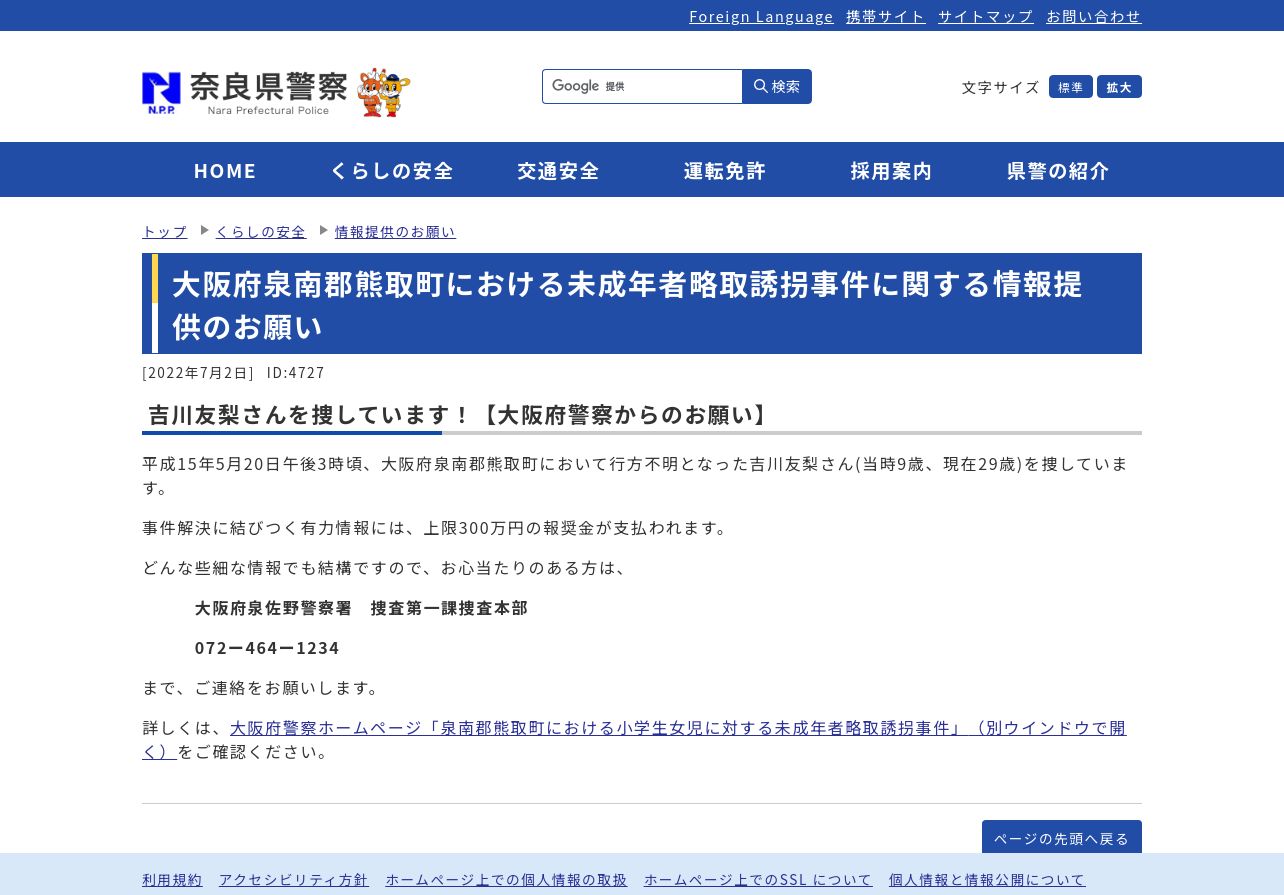Click トップ breadcrumb link

(x=165, y=232)
